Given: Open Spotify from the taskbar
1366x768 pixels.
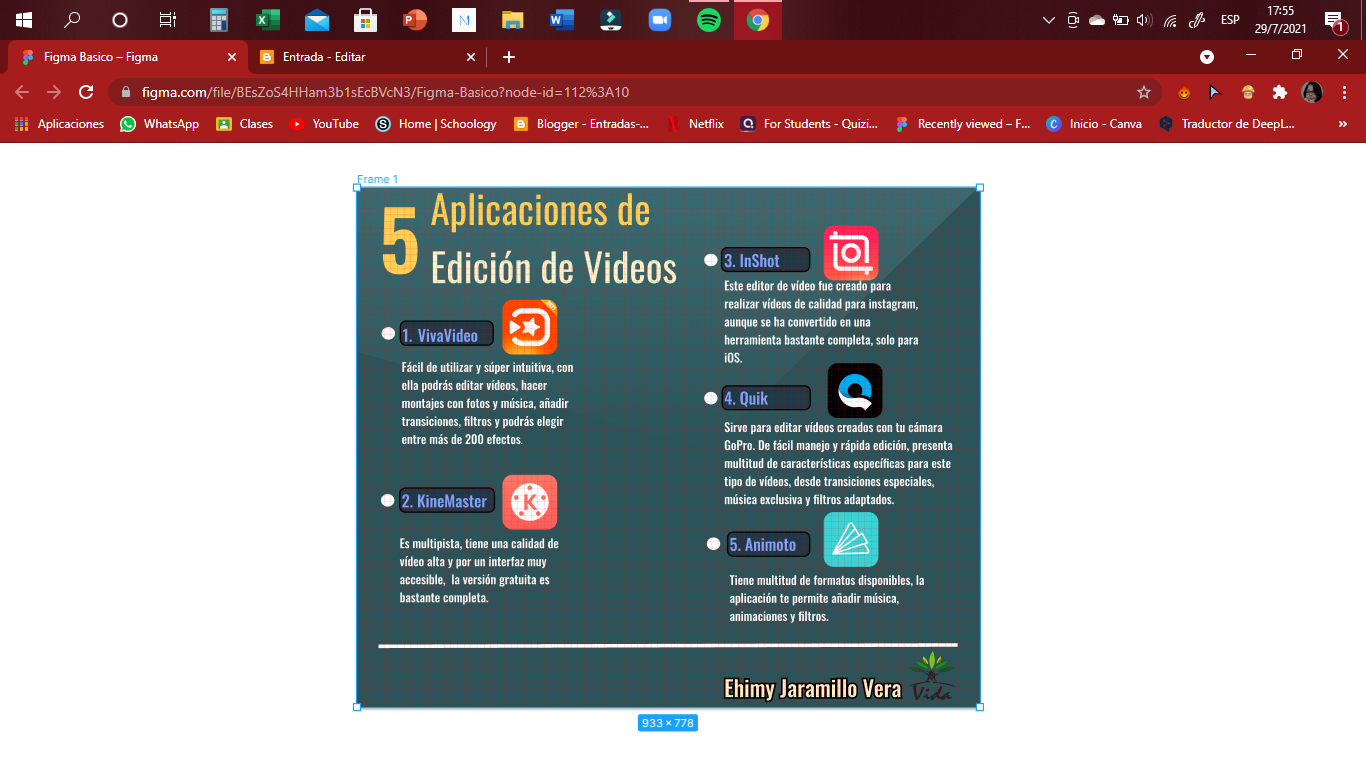Looking at the screenshot, I should coord(709,19).
